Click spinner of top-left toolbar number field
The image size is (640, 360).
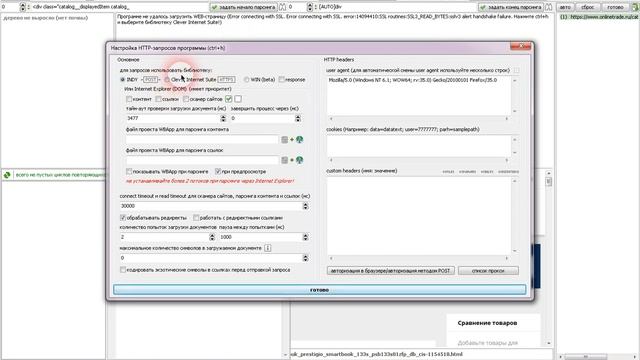pos(22,7)
